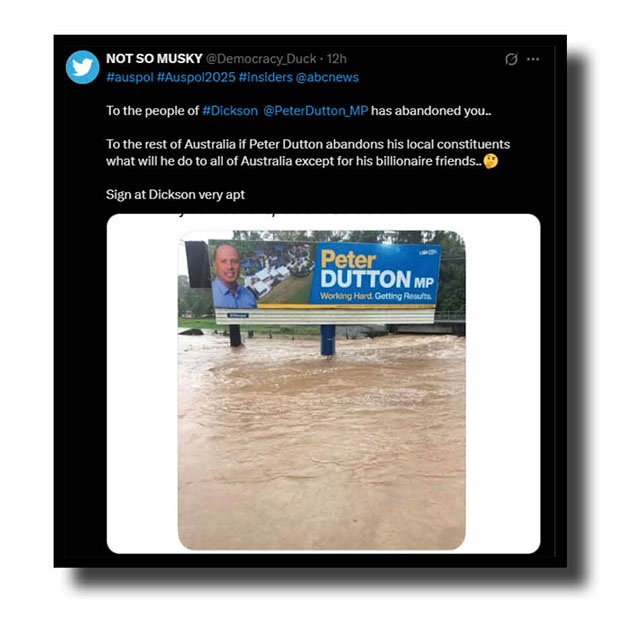Click the slashed-circle icon beside more options

click(511, 60)
